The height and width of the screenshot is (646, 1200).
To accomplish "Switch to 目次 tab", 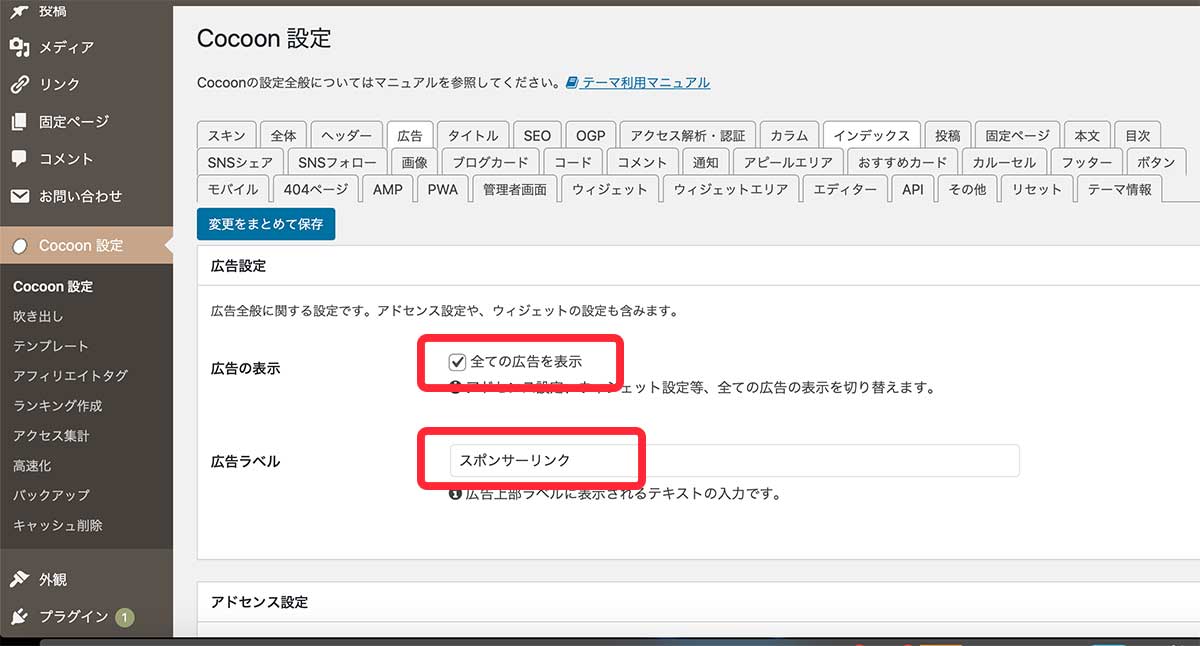I will pos(1137,135).
